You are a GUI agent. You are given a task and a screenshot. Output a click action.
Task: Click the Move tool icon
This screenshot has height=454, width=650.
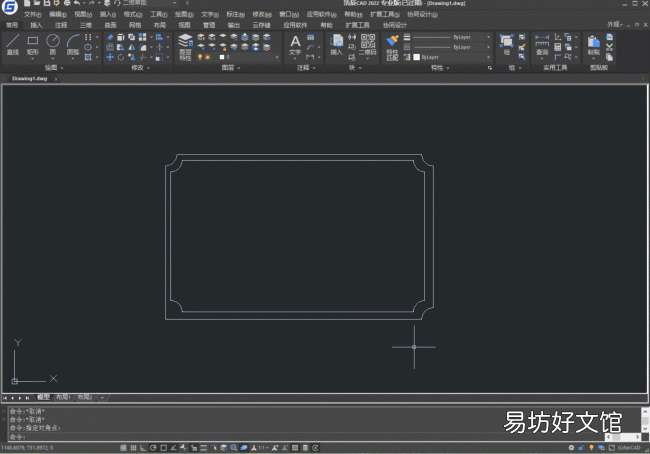coord(110,57)
